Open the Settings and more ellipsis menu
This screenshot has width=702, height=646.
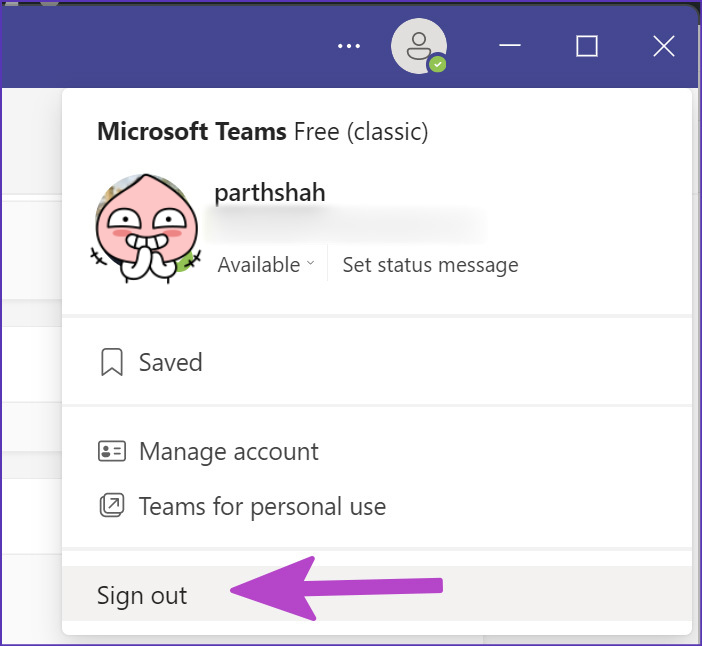tap(349, 46)
